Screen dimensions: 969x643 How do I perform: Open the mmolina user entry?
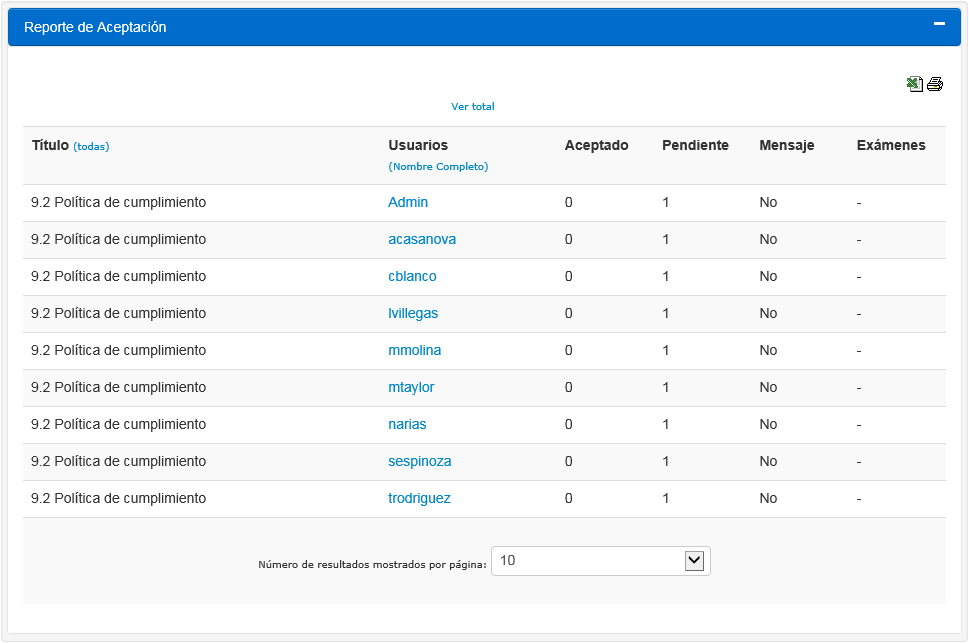pyautogui.click(x=414, y=351)
